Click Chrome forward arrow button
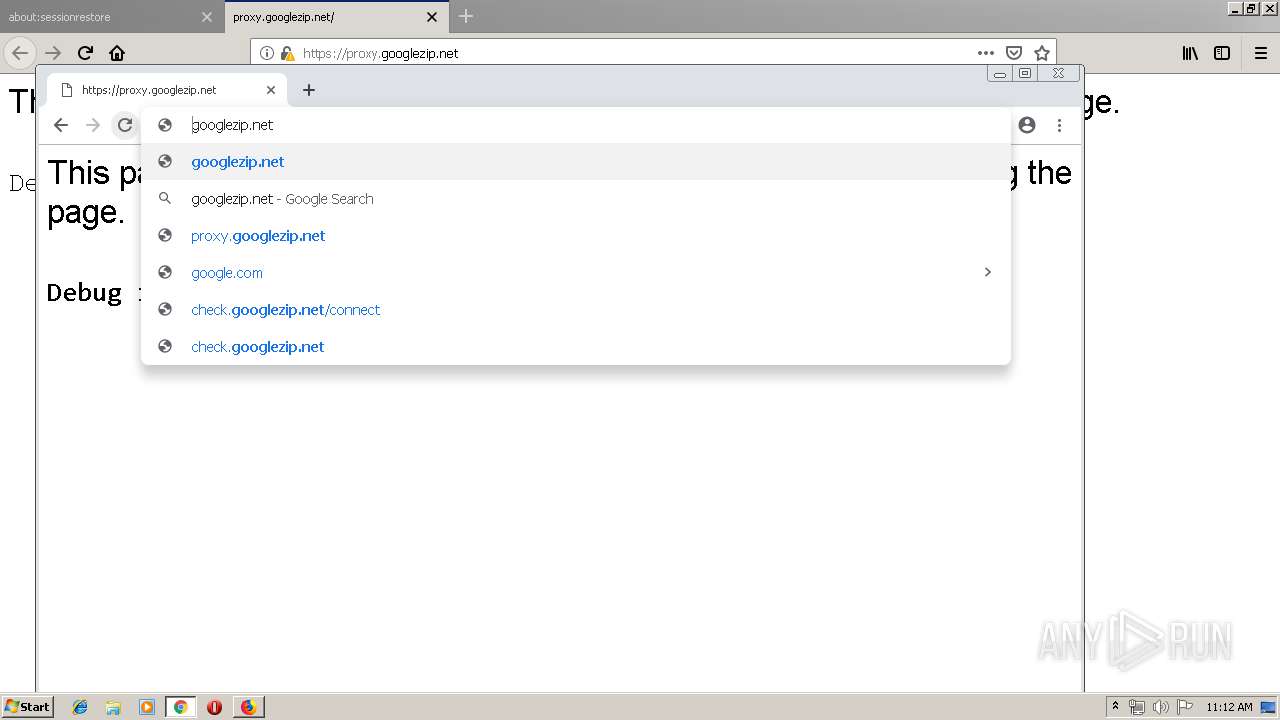The height and width of the screenshot is (720, 1280). click(x=93, y=125)
